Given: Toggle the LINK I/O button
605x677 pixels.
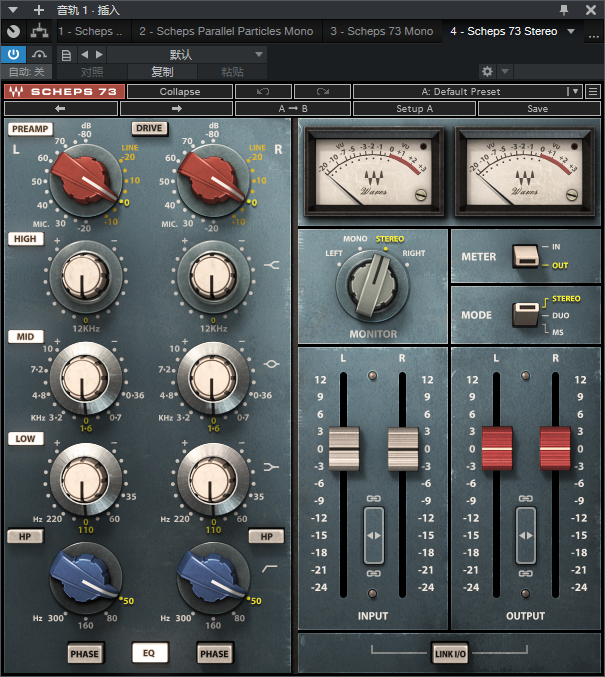Looking at the screenshot, I should 450,653.
